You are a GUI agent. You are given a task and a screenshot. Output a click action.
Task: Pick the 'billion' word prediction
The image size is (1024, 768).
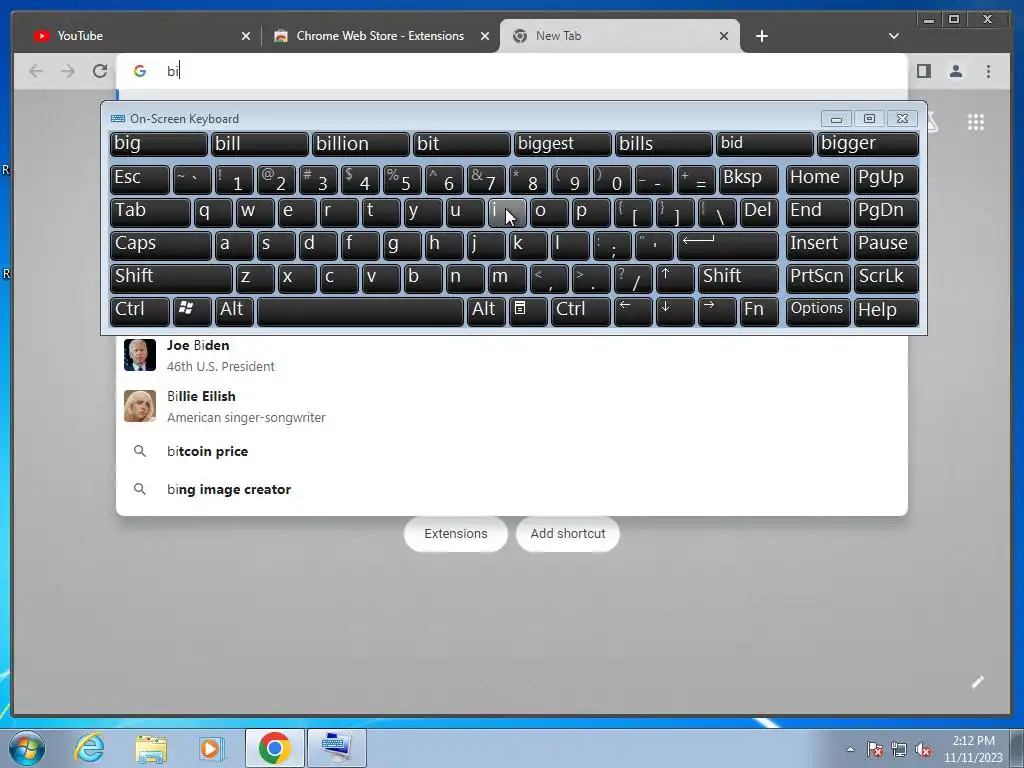pyautogui.click(x=360, y=144)
